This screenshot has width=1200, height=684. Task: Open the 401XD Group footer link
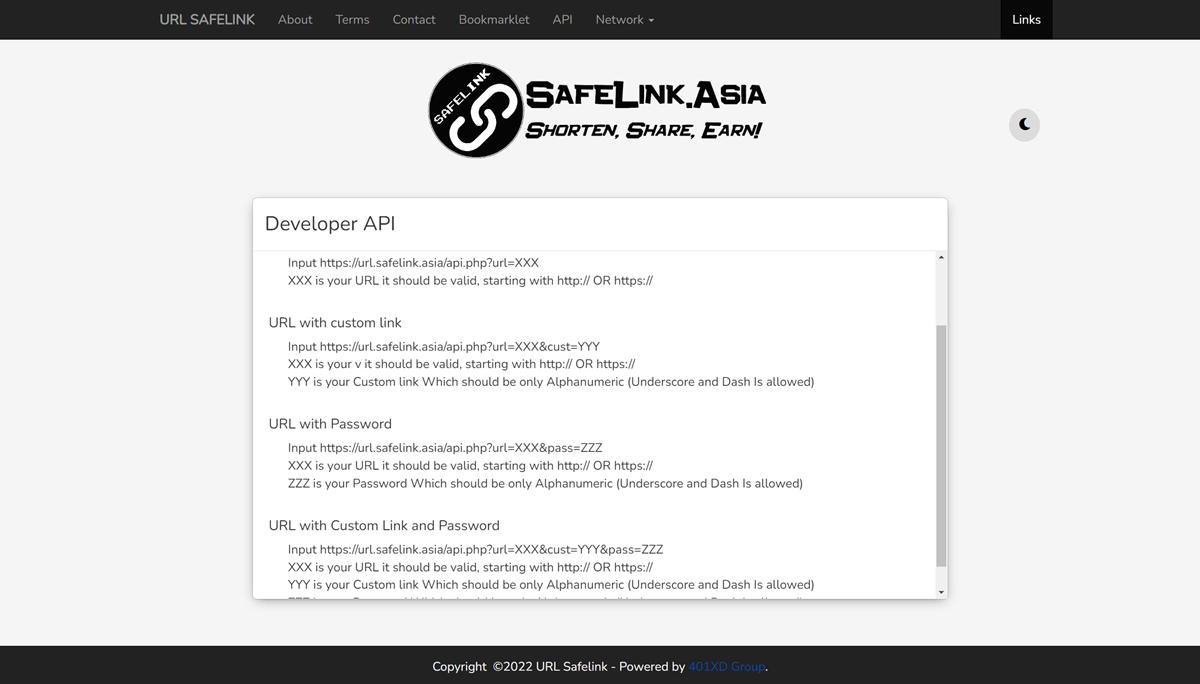coord(727,666)
